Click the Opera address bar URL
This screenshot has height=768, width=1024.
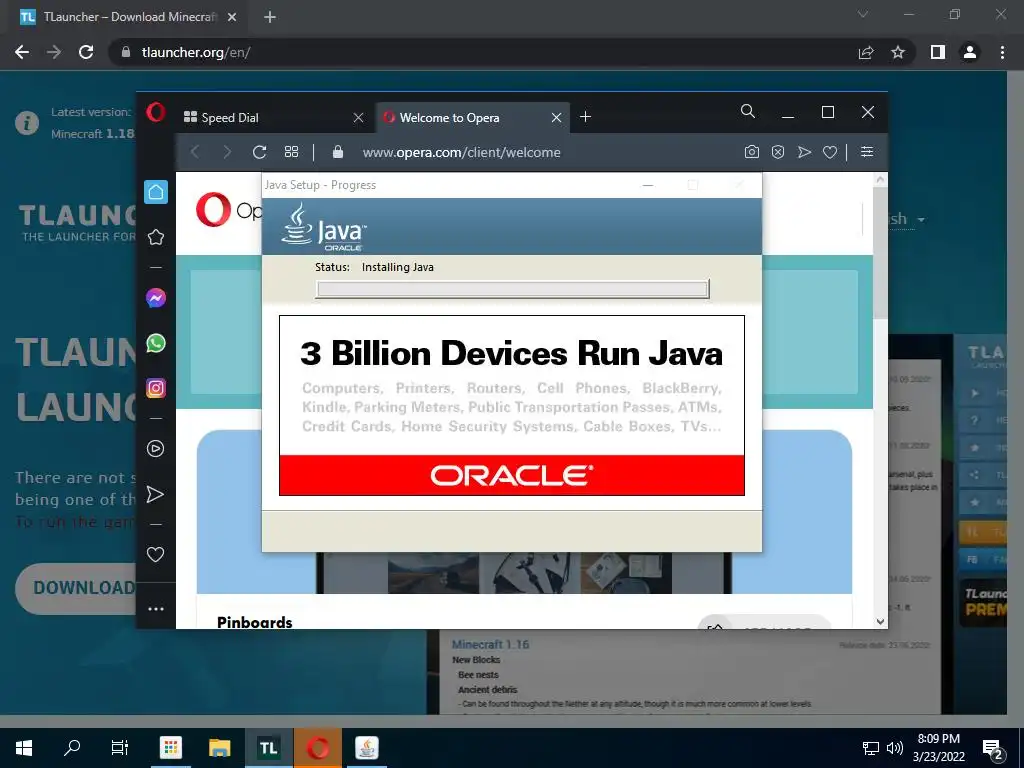462,152
